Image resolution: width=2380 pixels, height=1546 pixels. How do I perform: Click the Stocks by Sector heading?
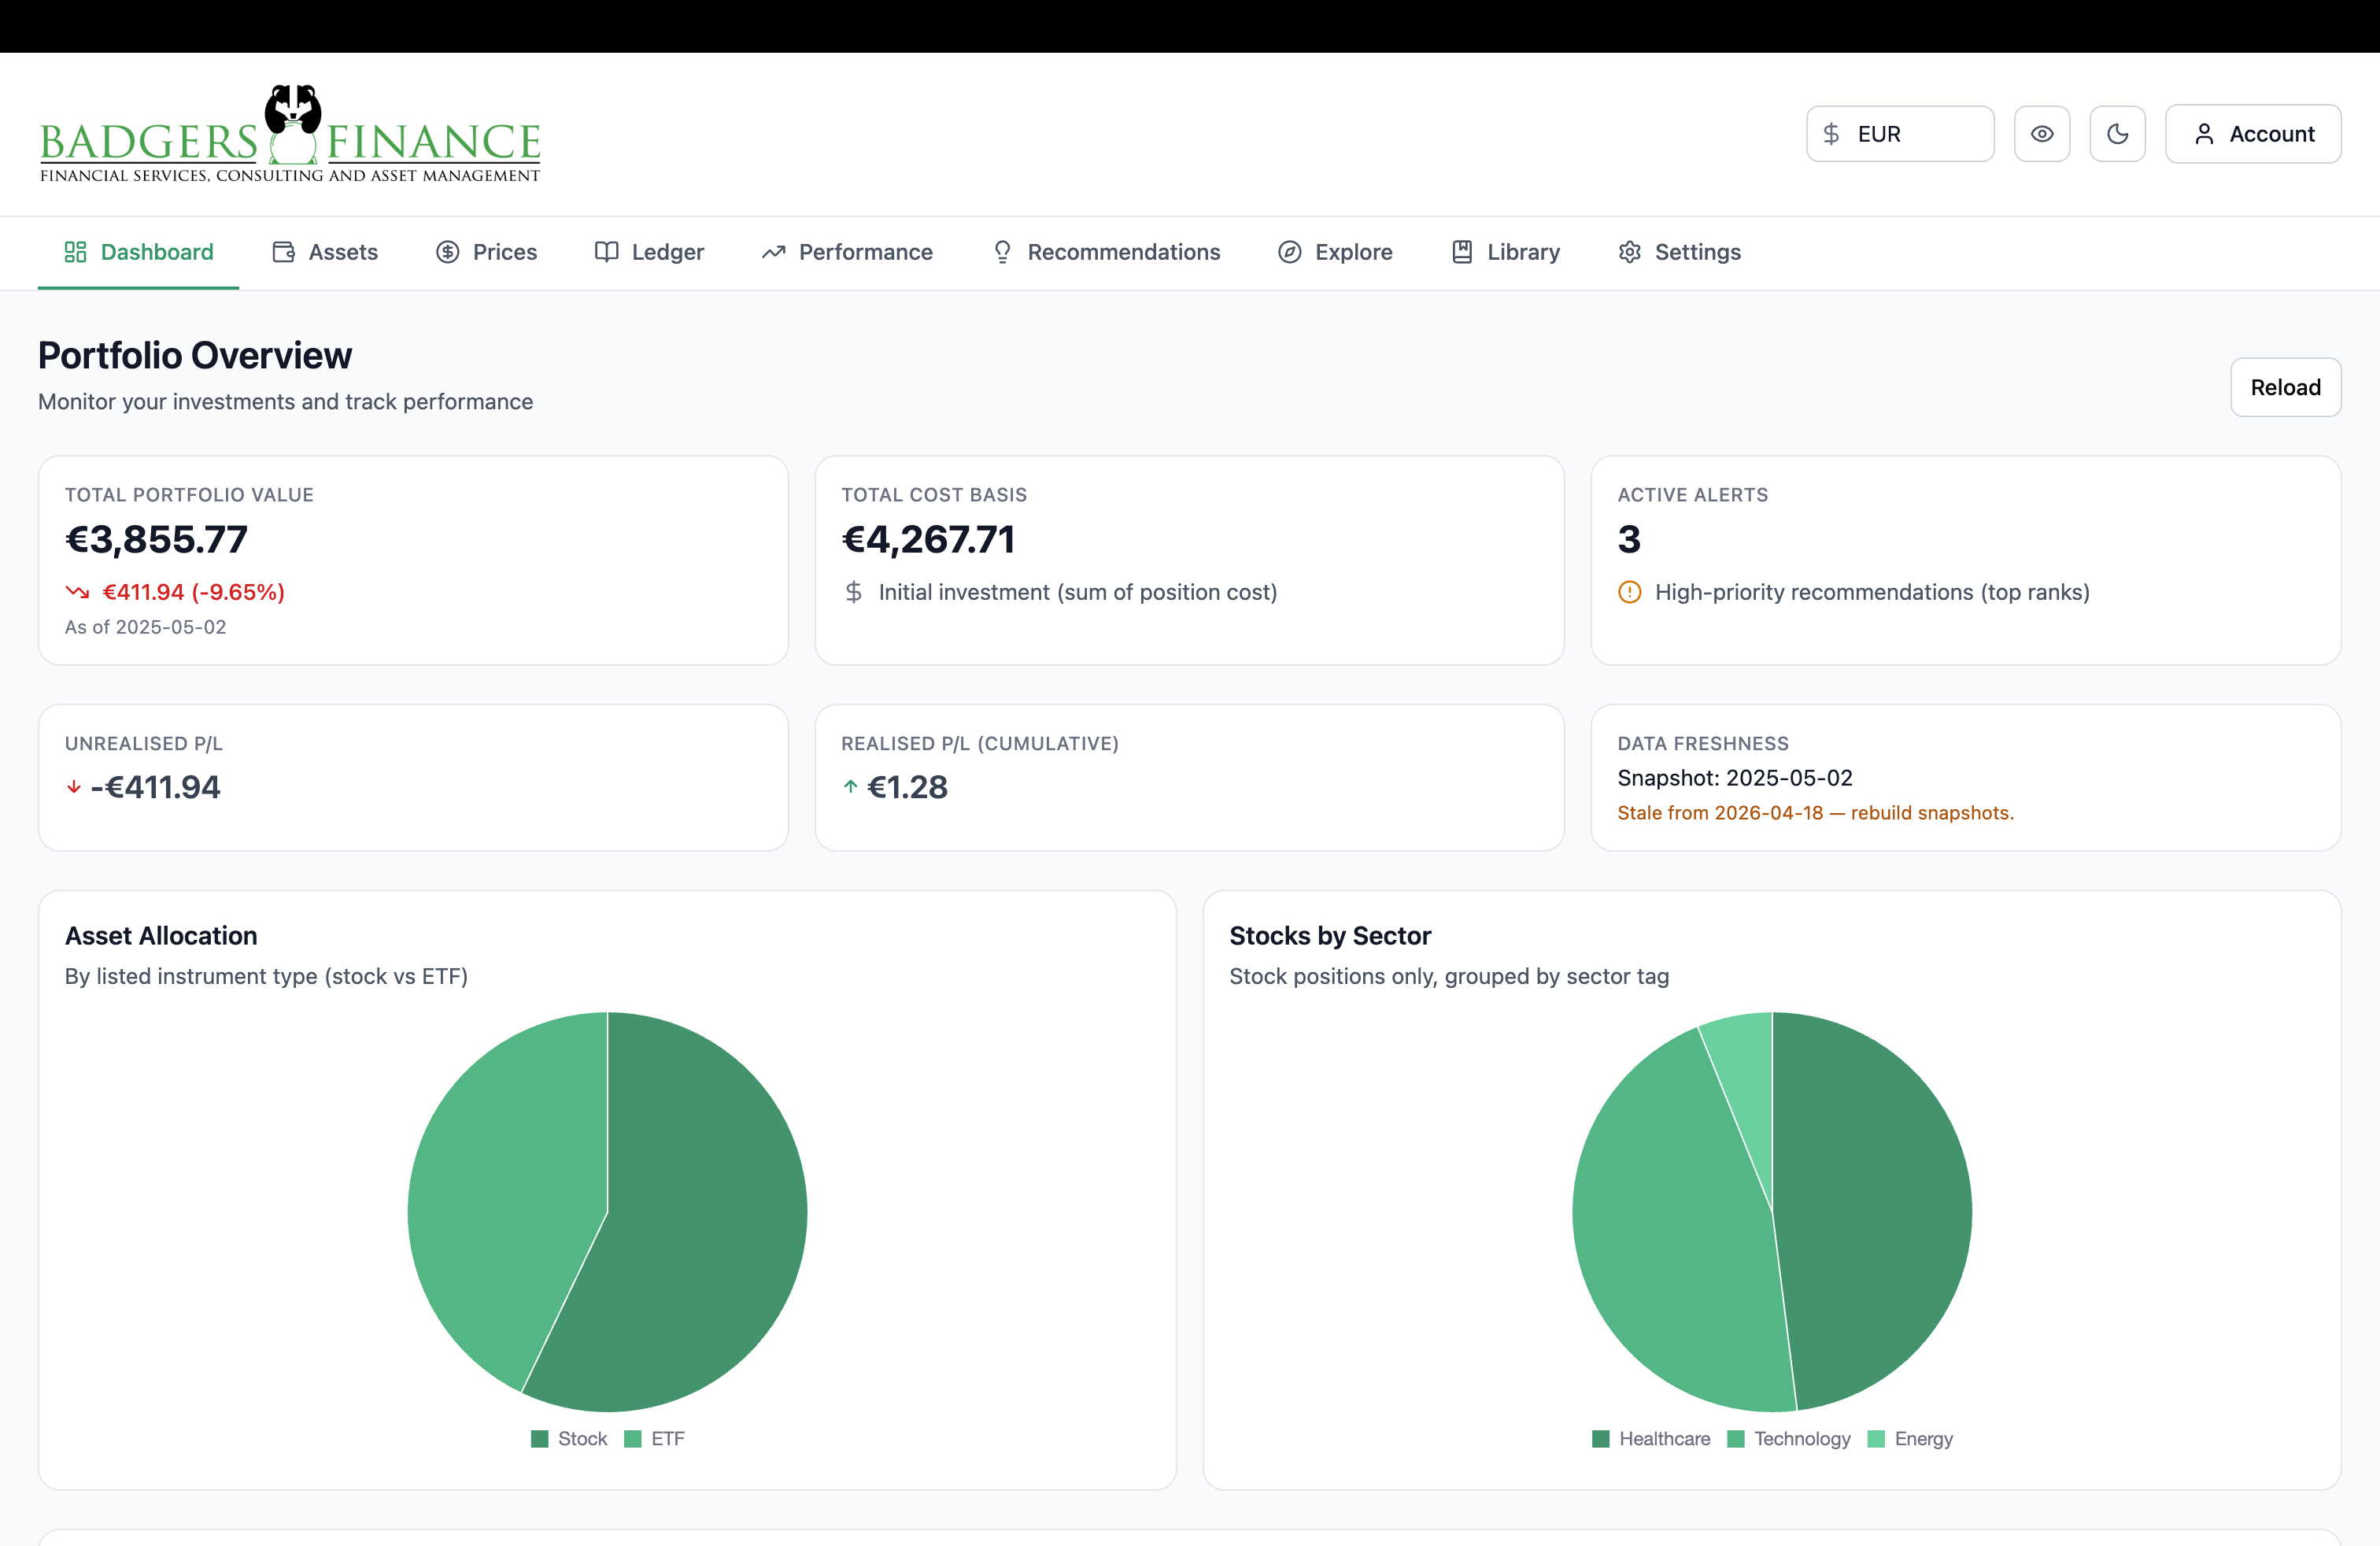pyautogui.click(x=1330, y=936)
